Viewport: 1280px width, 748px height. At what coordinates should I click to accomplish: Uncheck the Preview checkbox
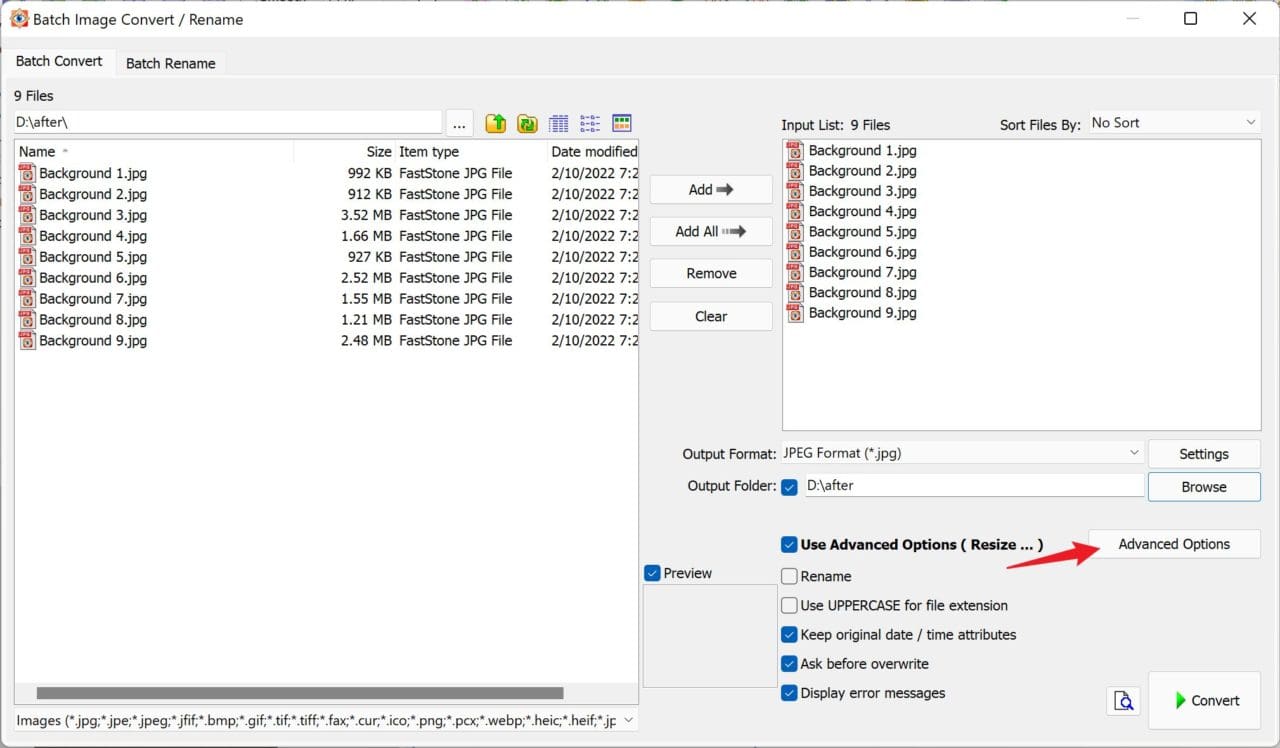tap(653, 573)
